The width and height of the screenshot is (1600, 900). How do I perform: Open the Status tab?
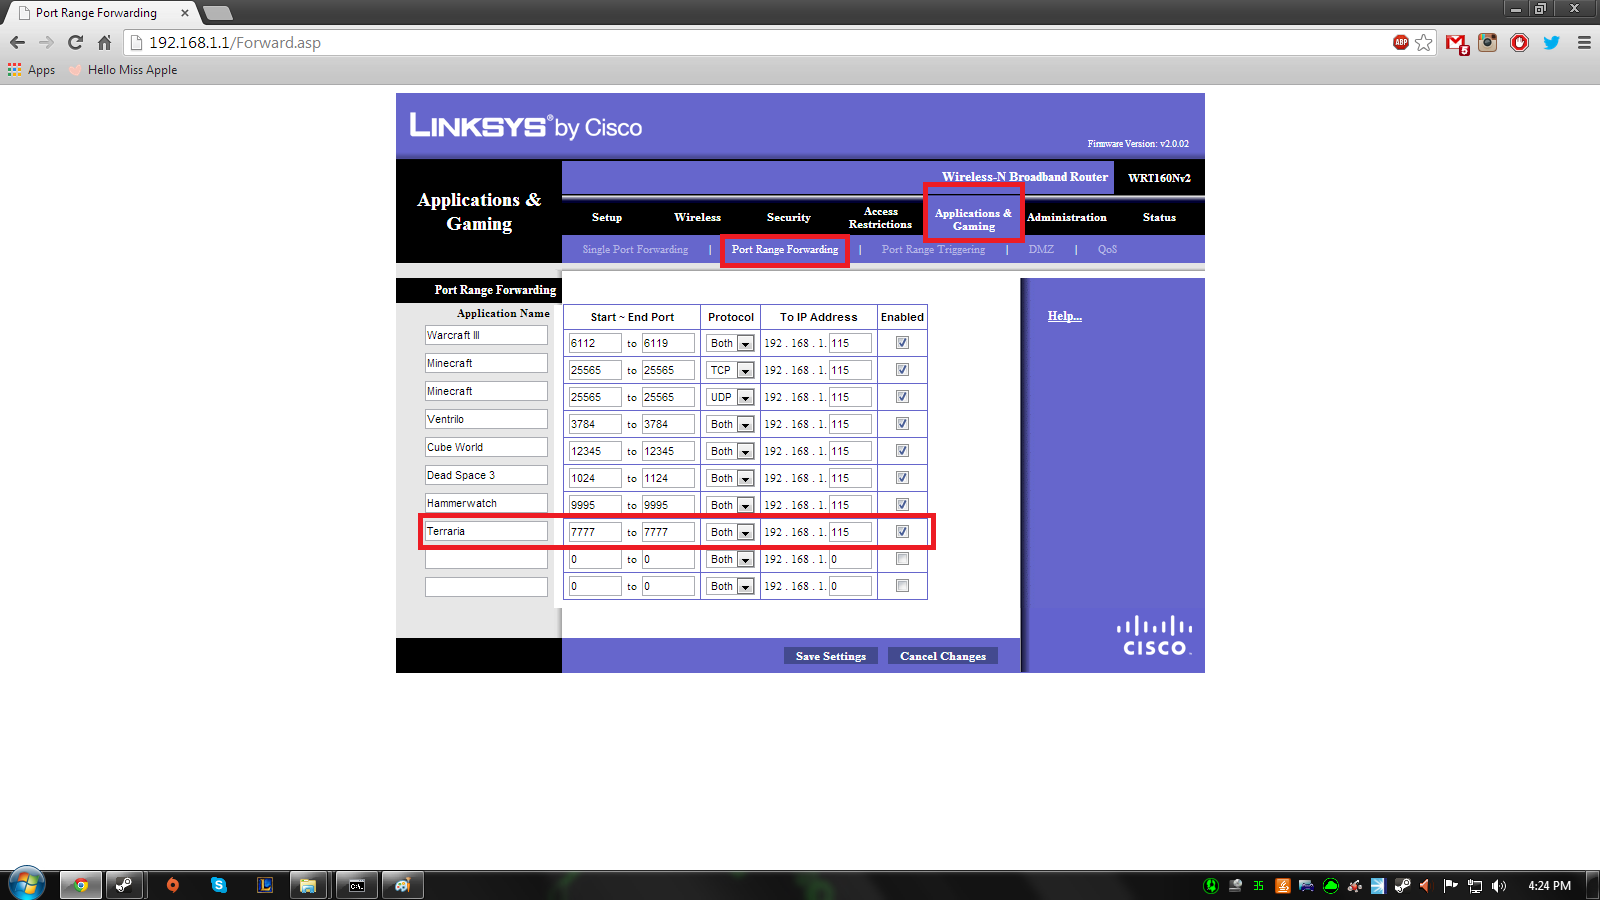point(1159,217)
